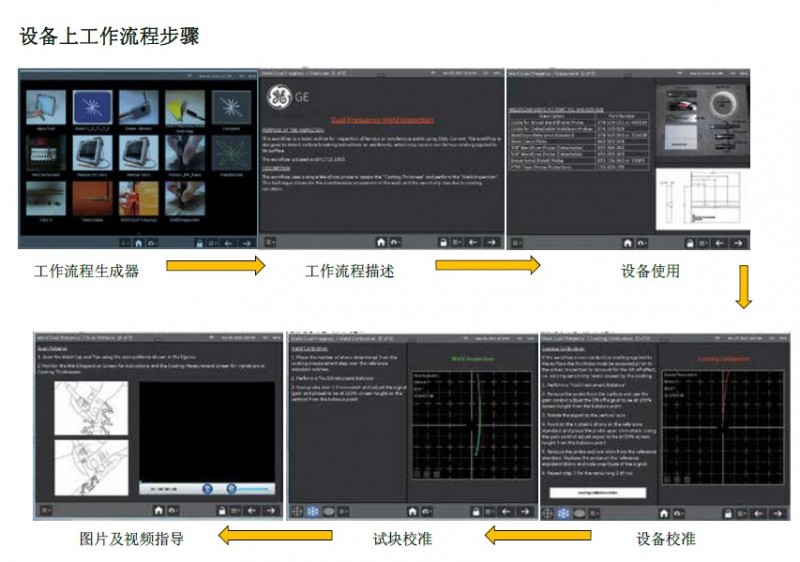This screenshot has height=562, width=800.
Task: Open bottom-left menu dropdown on scan patterns screen
Action: click(45, 513)
